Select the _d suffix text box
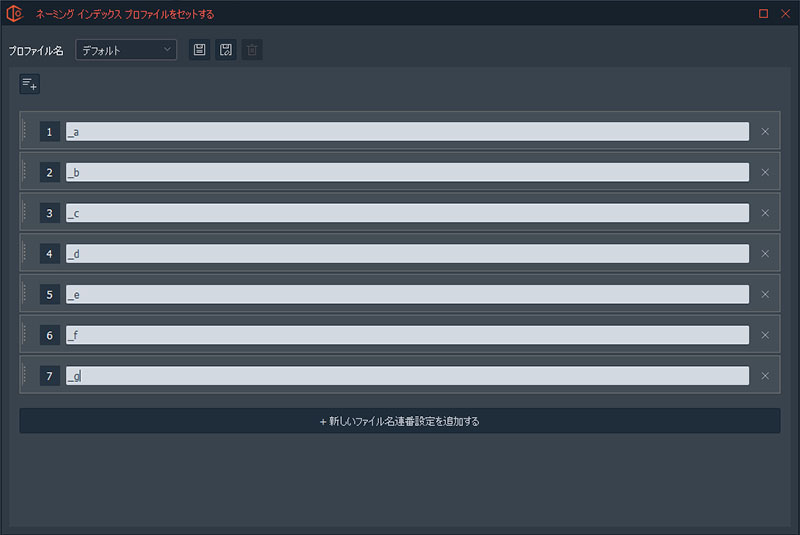This screenshot has height=535, width=800. point(407,254)
